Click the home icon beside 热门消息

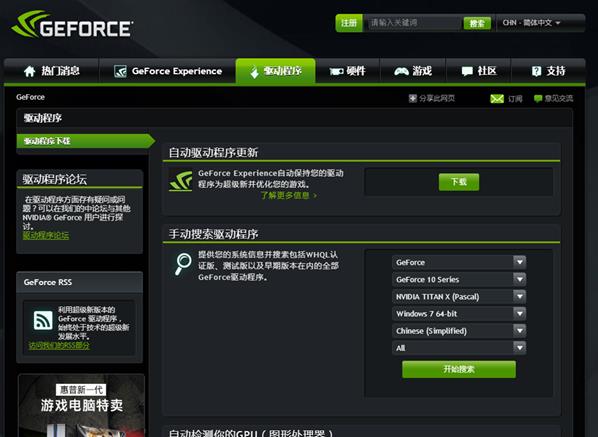[29, 71]
